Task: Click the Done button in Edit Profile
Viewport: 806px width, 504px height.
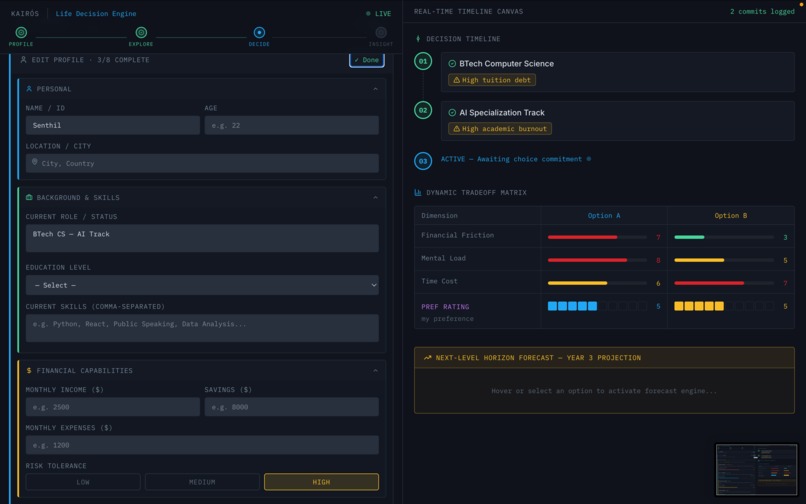Action: 367,60
